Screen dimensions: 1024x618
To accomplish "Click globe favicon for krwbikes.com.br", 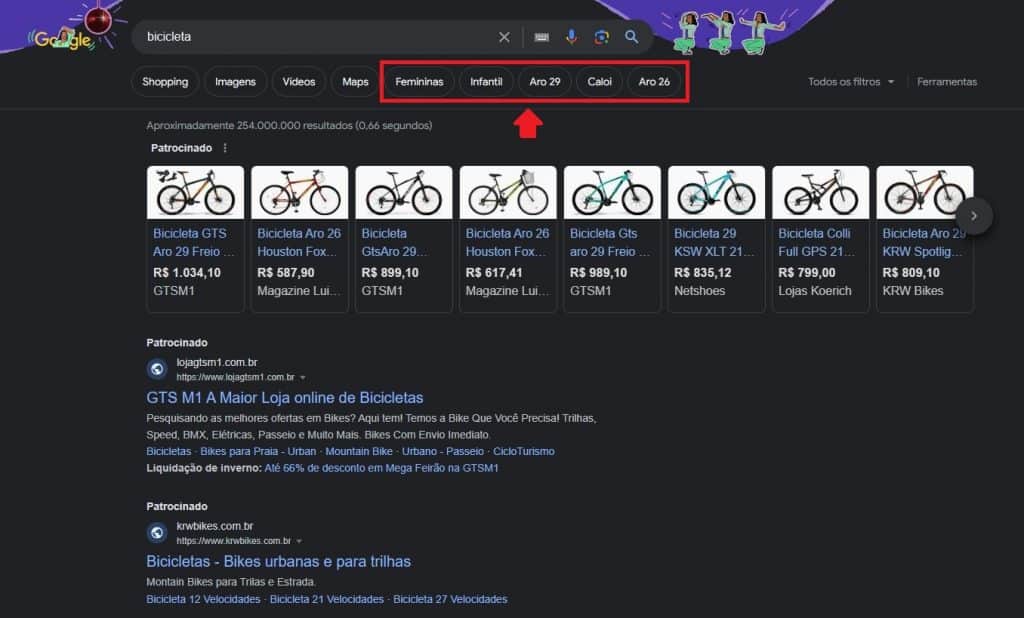I will point(157,533).
